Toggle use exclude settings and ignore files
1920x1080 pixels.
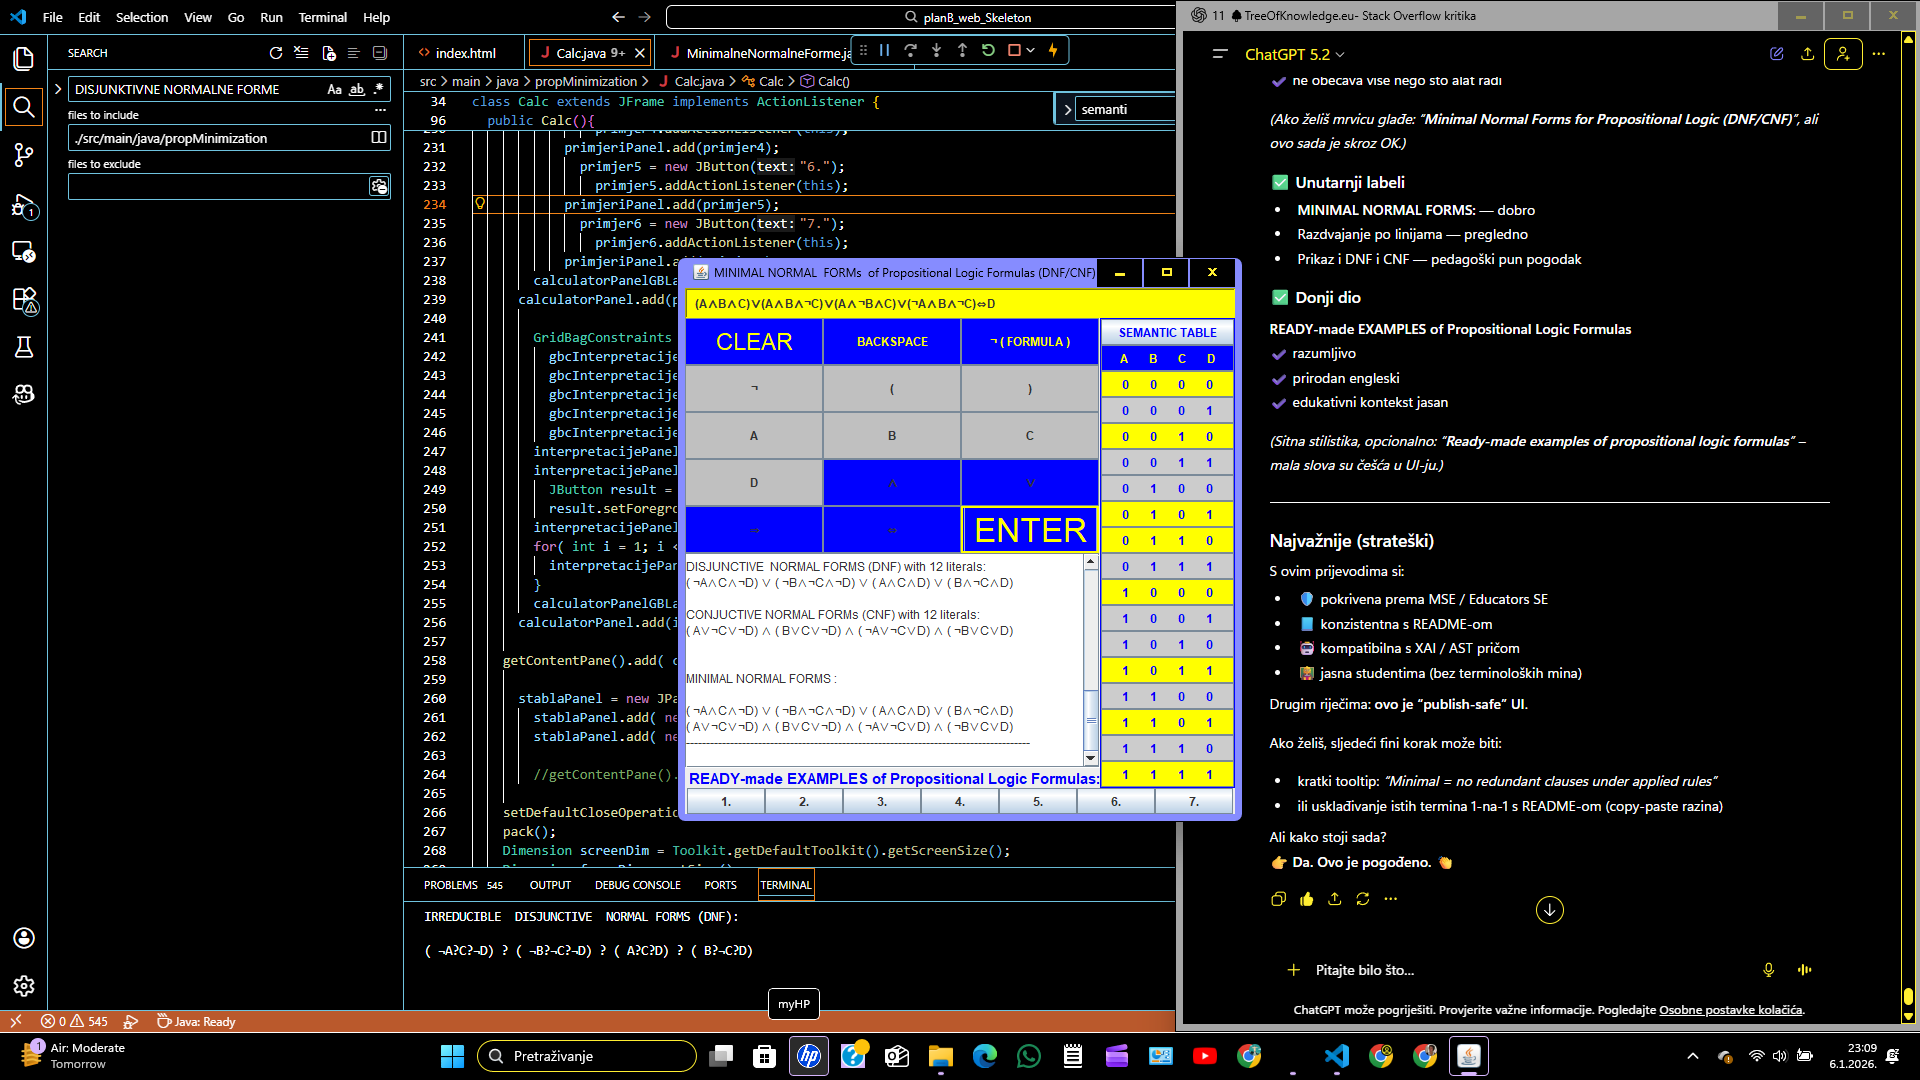pos(378,186)
